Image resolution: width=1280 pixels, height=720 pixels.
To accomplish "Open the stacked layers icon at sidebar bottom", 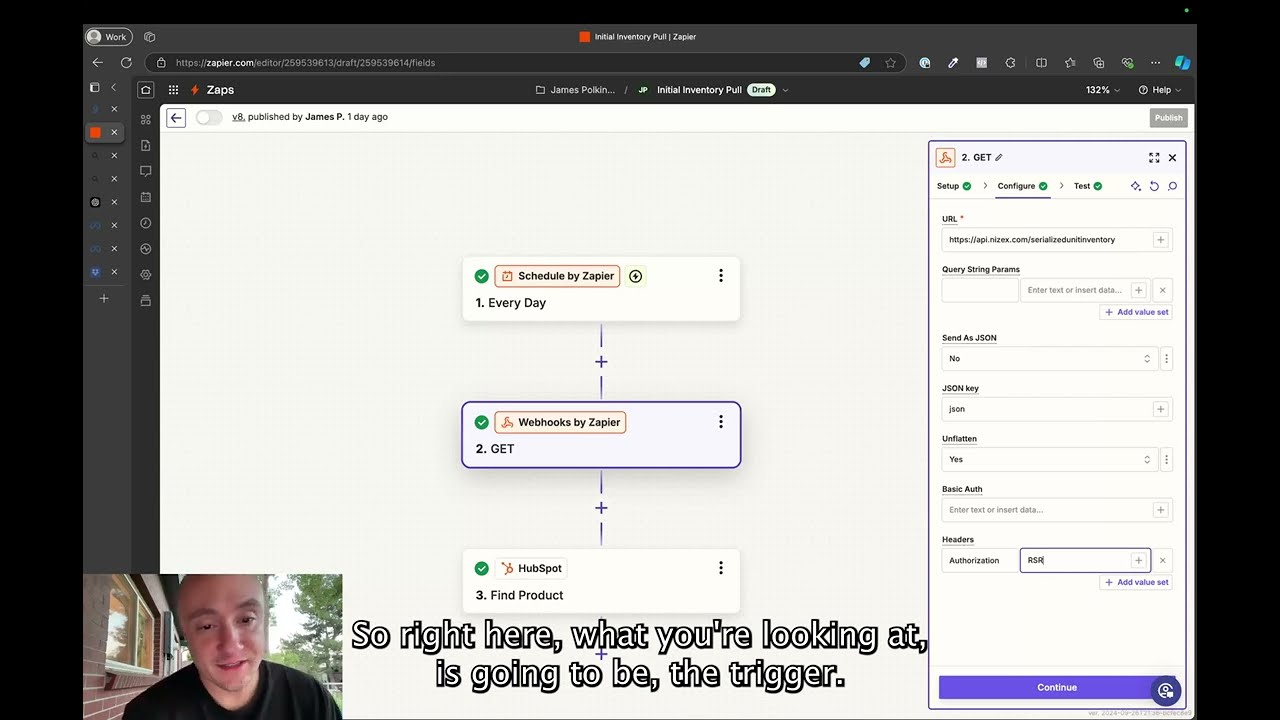I will coord(146,300).
